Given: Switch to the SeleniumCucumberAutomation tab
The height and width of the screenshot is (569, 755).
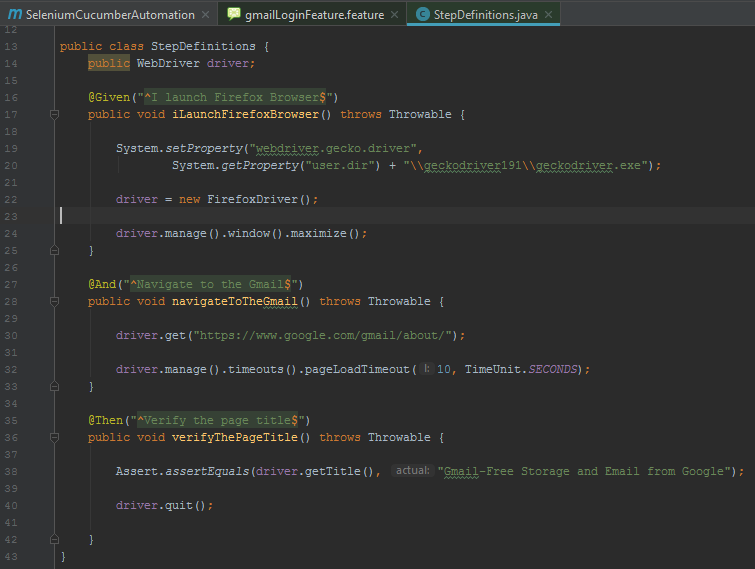Looking at the screenshot, I should (x=110, y=14).
